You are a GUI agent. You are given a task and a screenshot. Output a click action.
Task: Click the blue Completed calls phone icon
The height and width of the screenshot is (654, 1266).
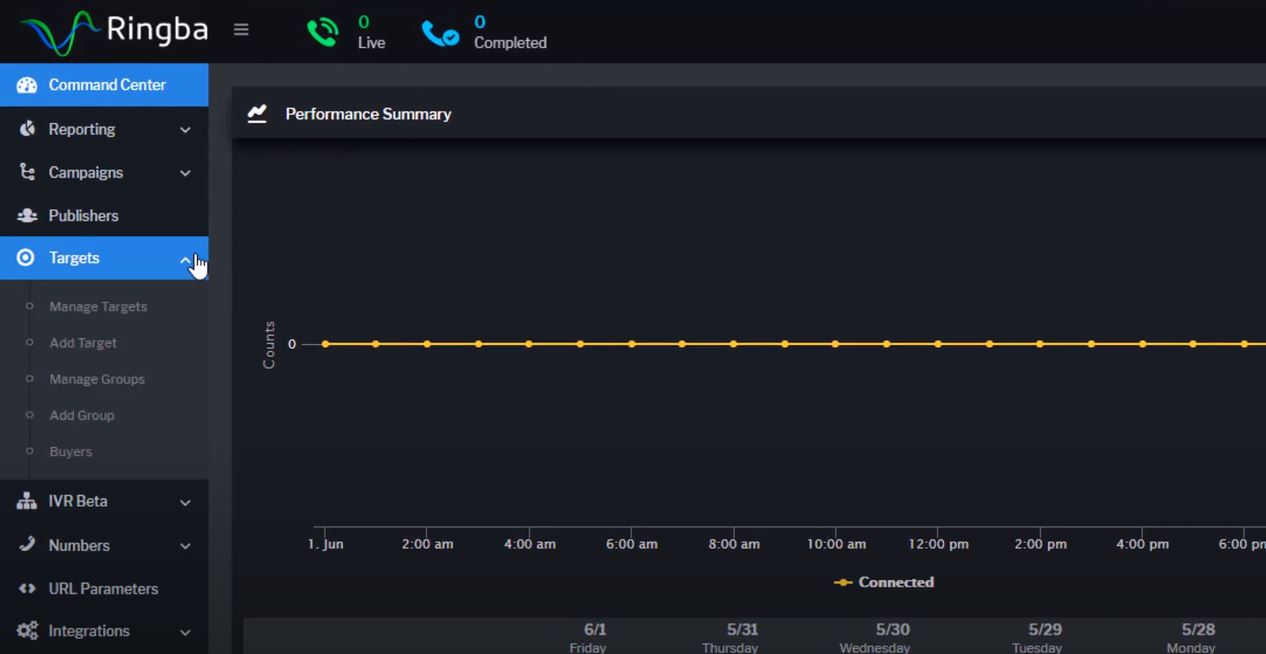[440, 34]
